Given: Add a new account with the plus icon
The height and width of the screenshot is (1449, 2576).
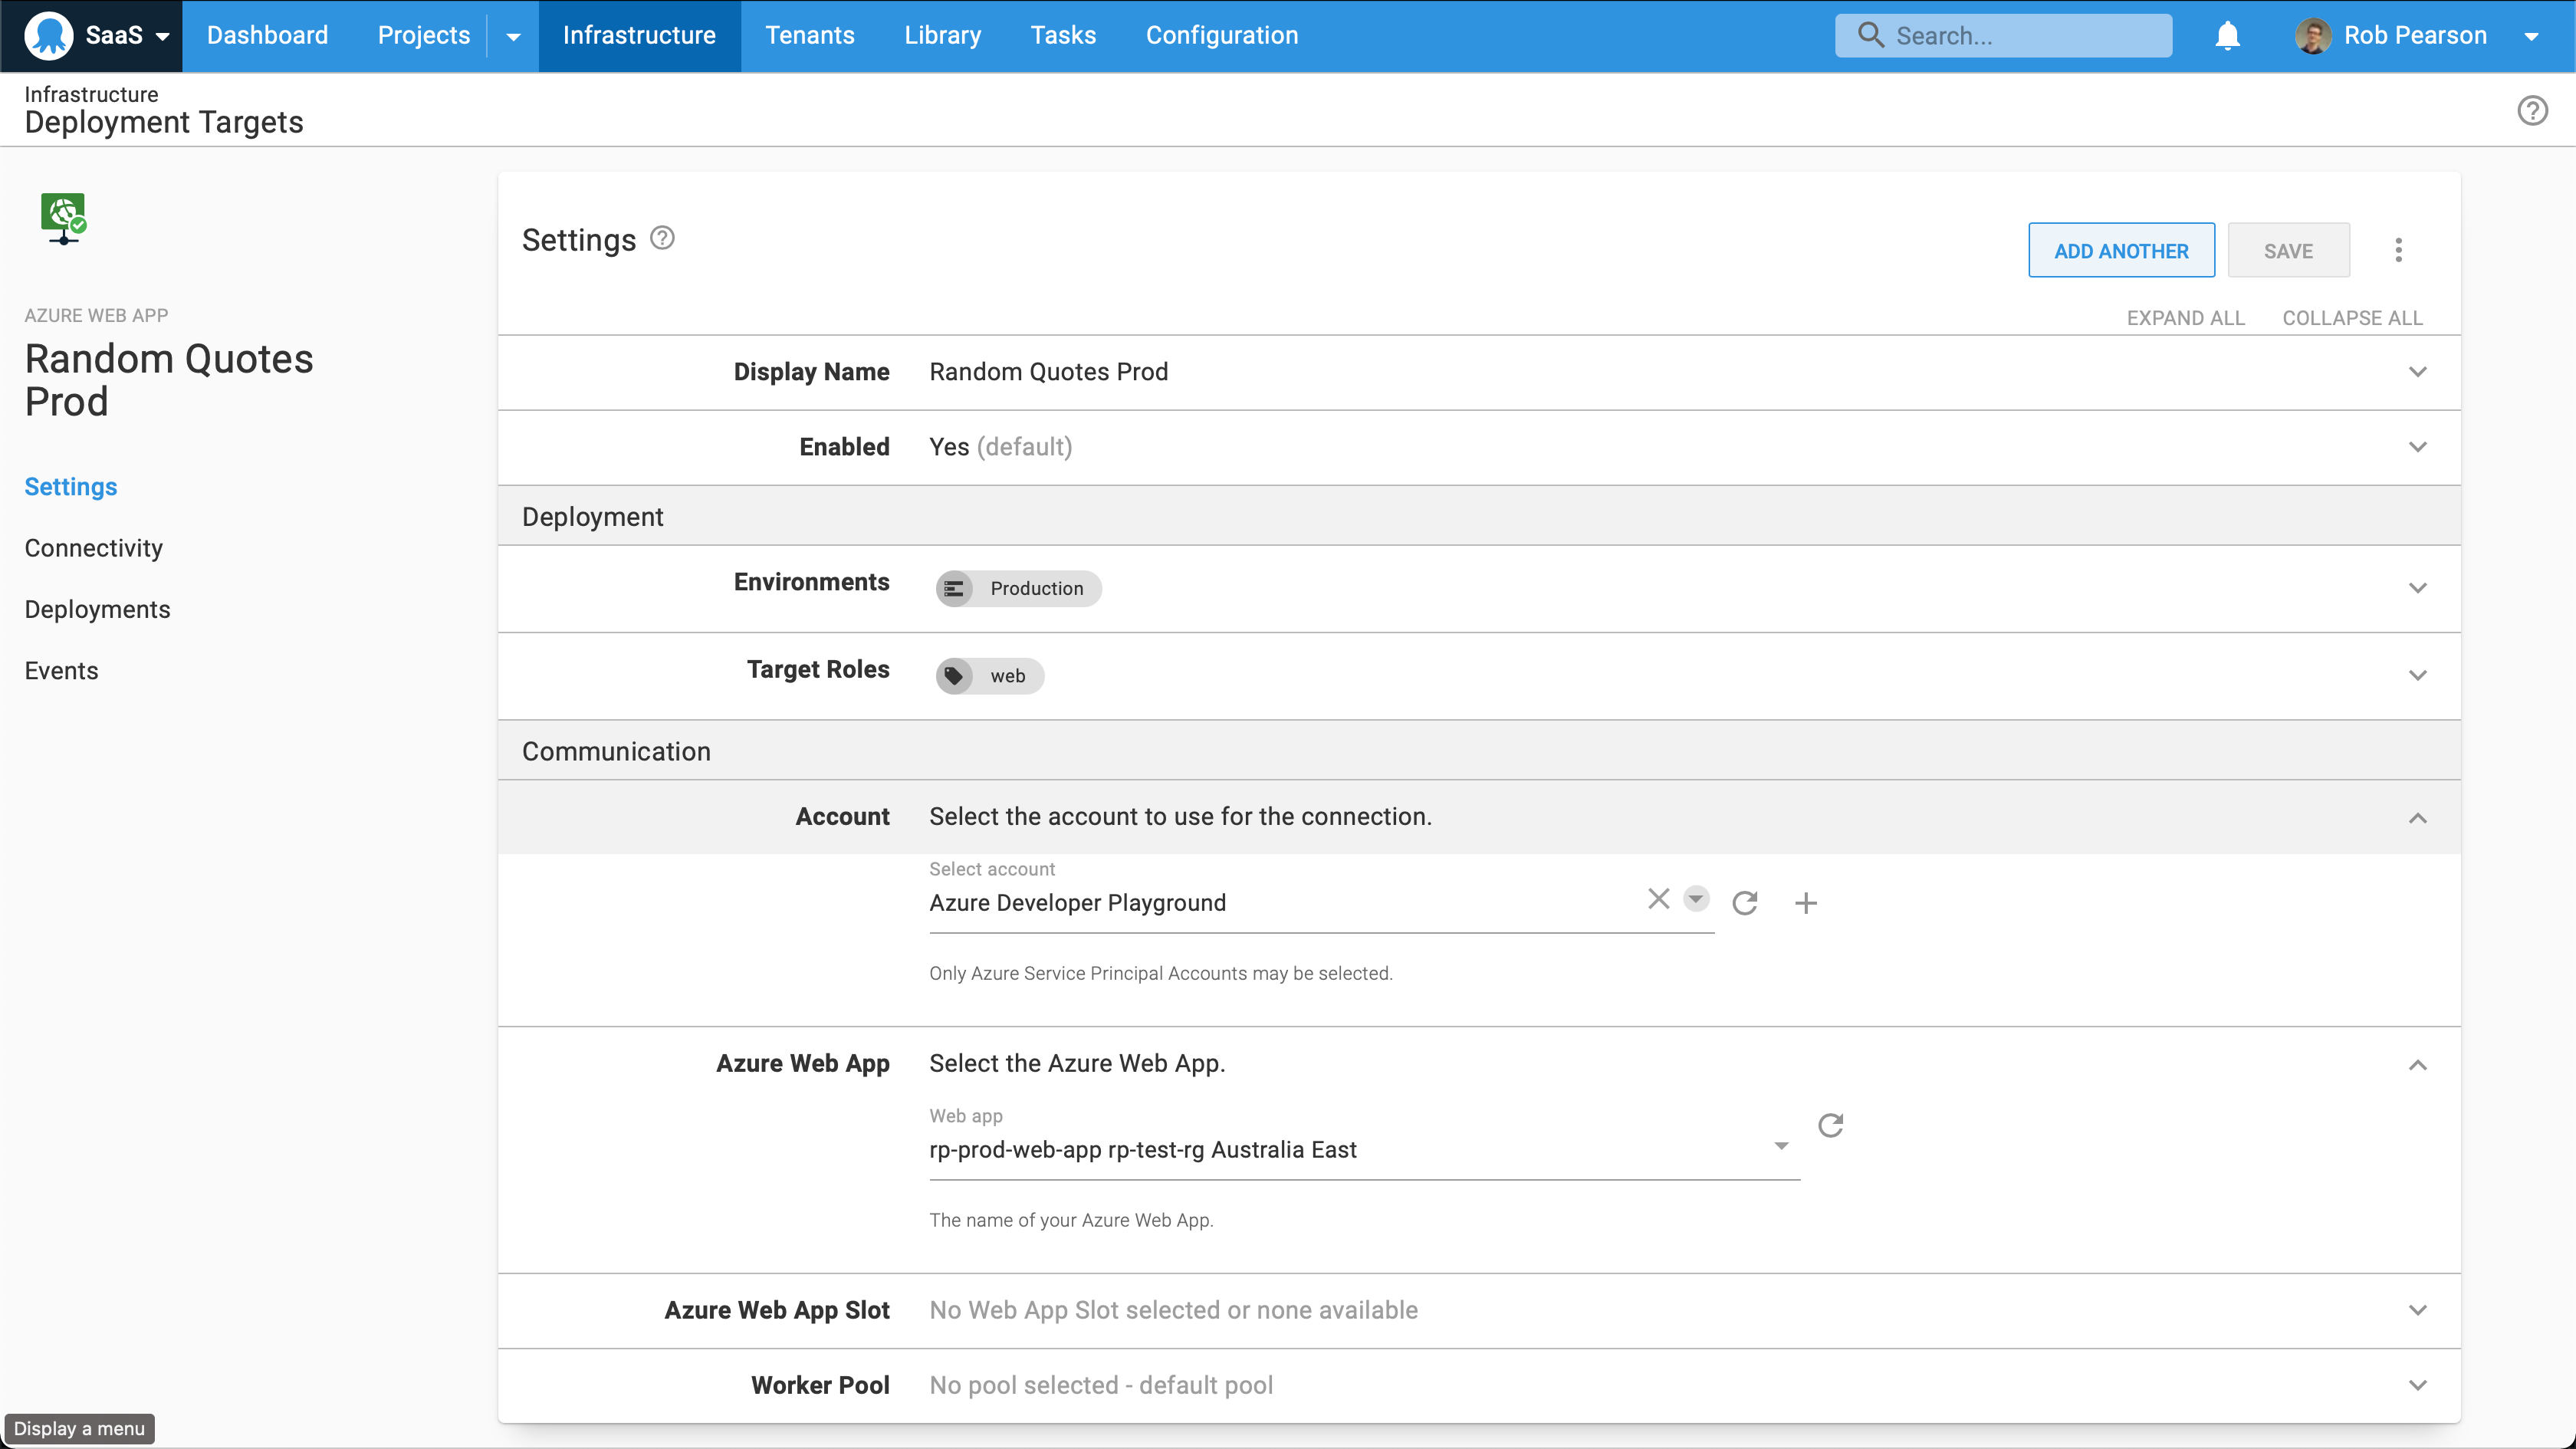Looking at the screenshot, I should tap(1806, 902).
